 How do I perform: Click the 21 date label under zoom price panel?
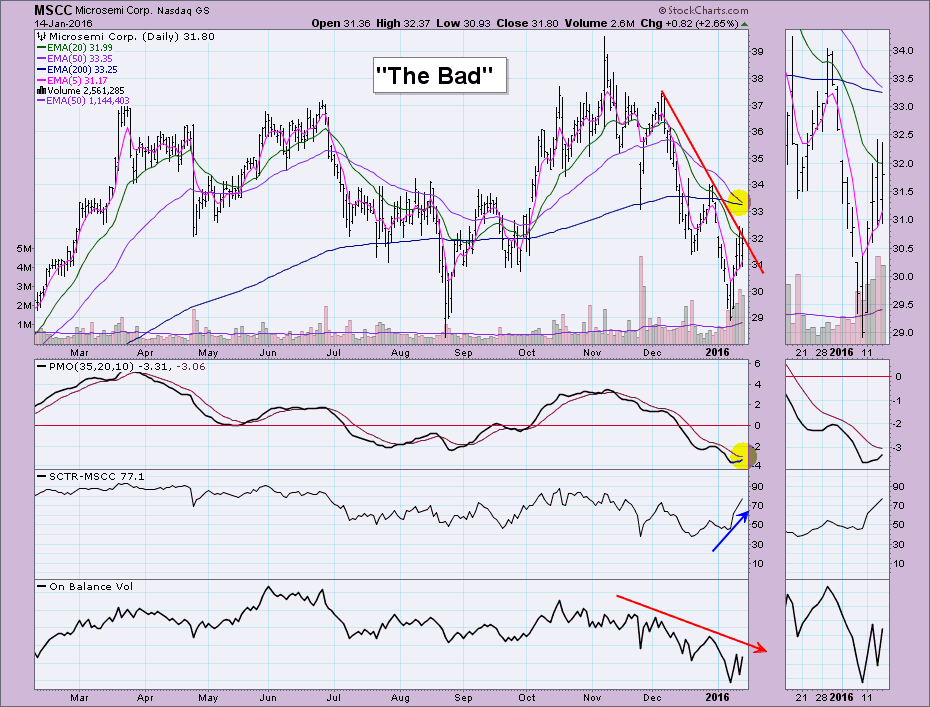tap(802, 352)
